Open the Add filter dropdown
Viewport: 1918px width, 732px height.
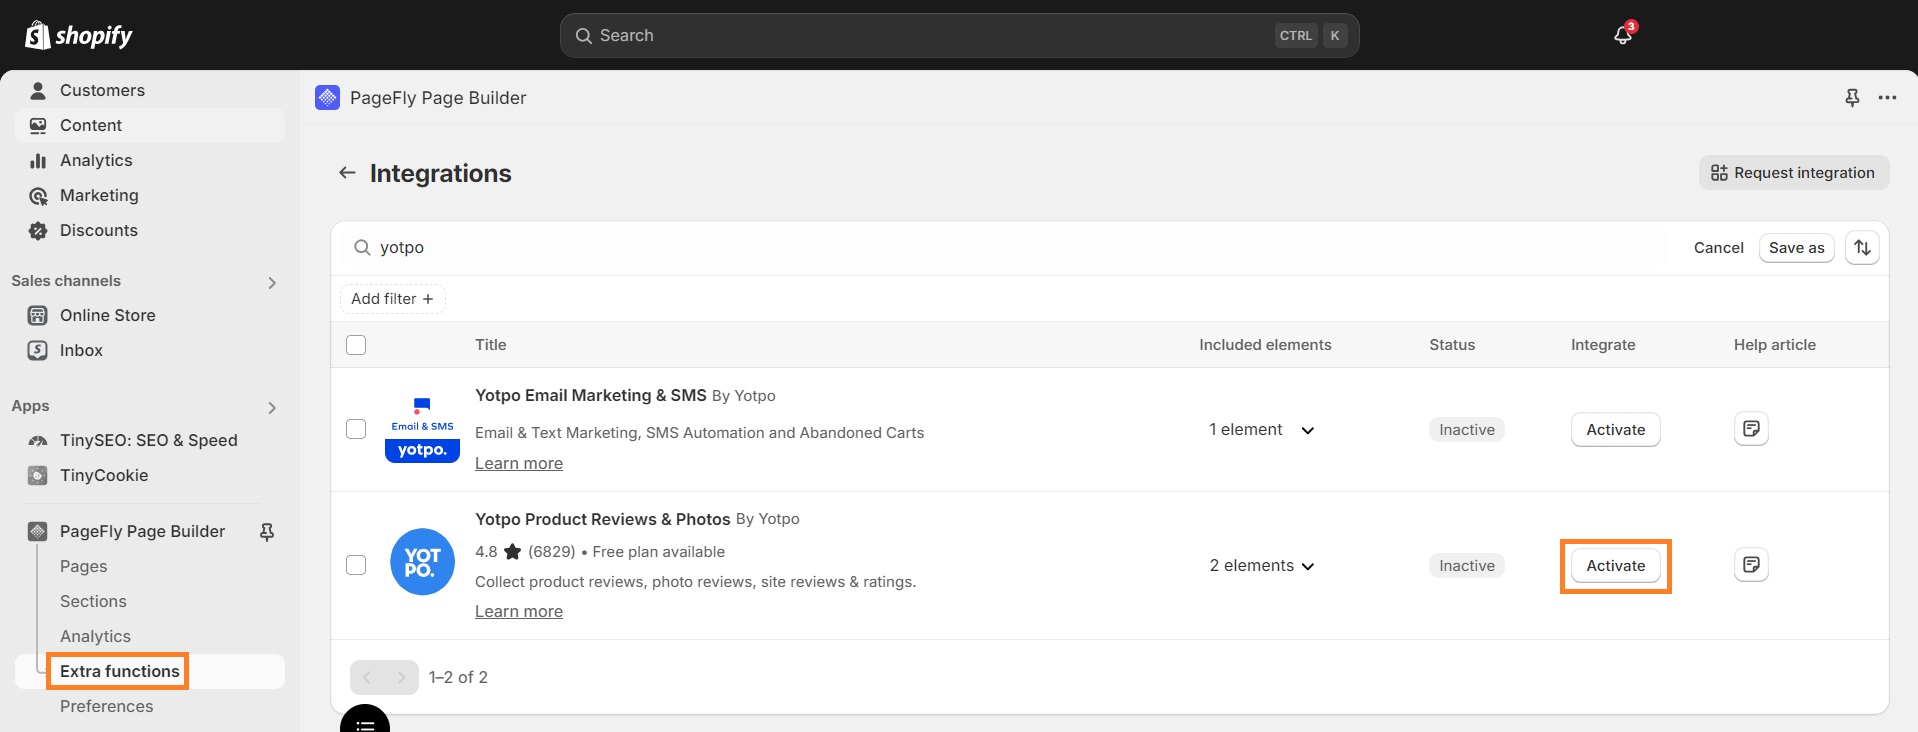(x=392, y=298)
